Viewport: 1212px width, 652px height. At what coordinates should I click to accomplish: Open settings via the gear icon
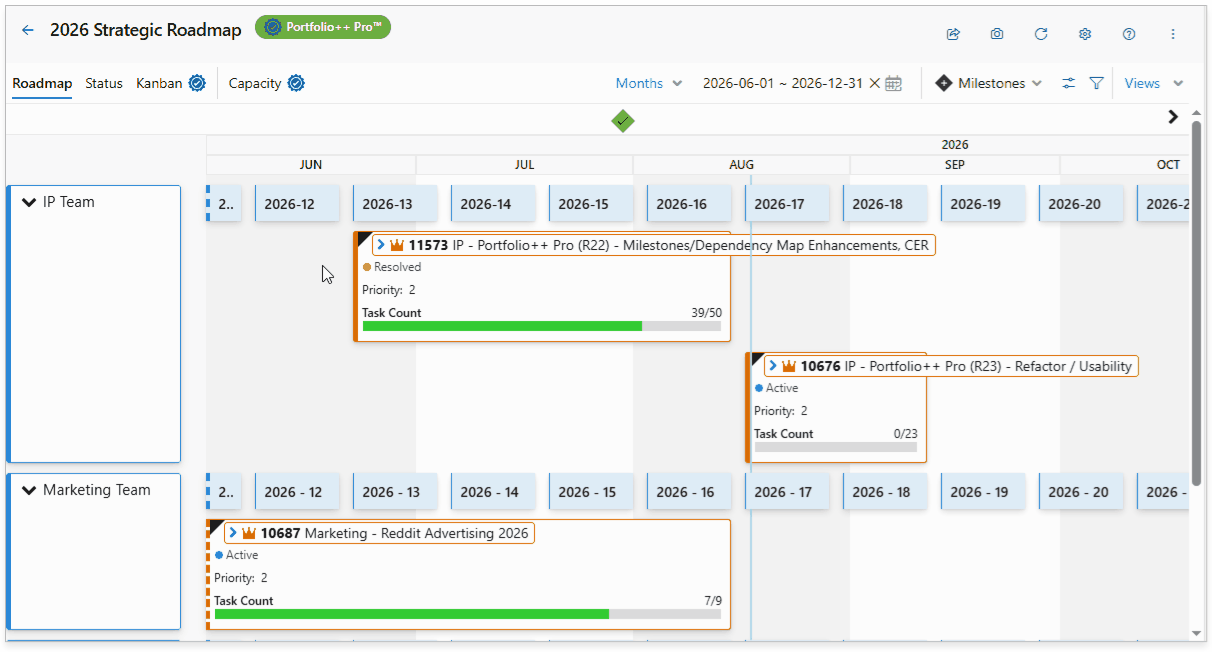(x=1085, y=34)
